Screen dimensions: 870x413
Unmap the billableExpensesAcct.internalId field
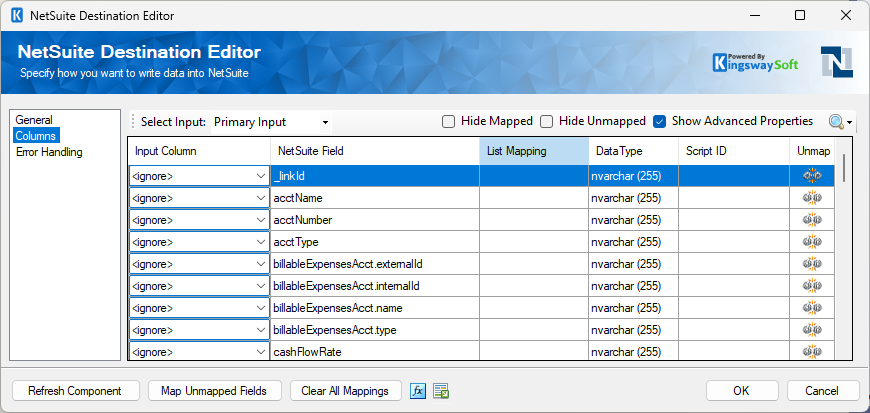[812, 286]
